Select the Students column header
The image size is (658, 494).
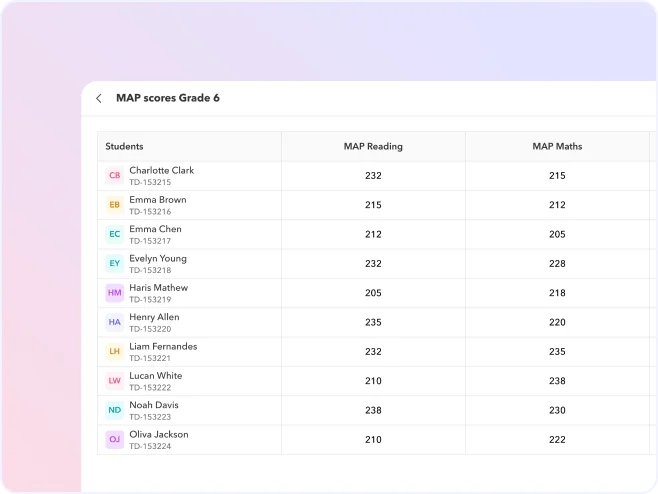coord(125,147)
